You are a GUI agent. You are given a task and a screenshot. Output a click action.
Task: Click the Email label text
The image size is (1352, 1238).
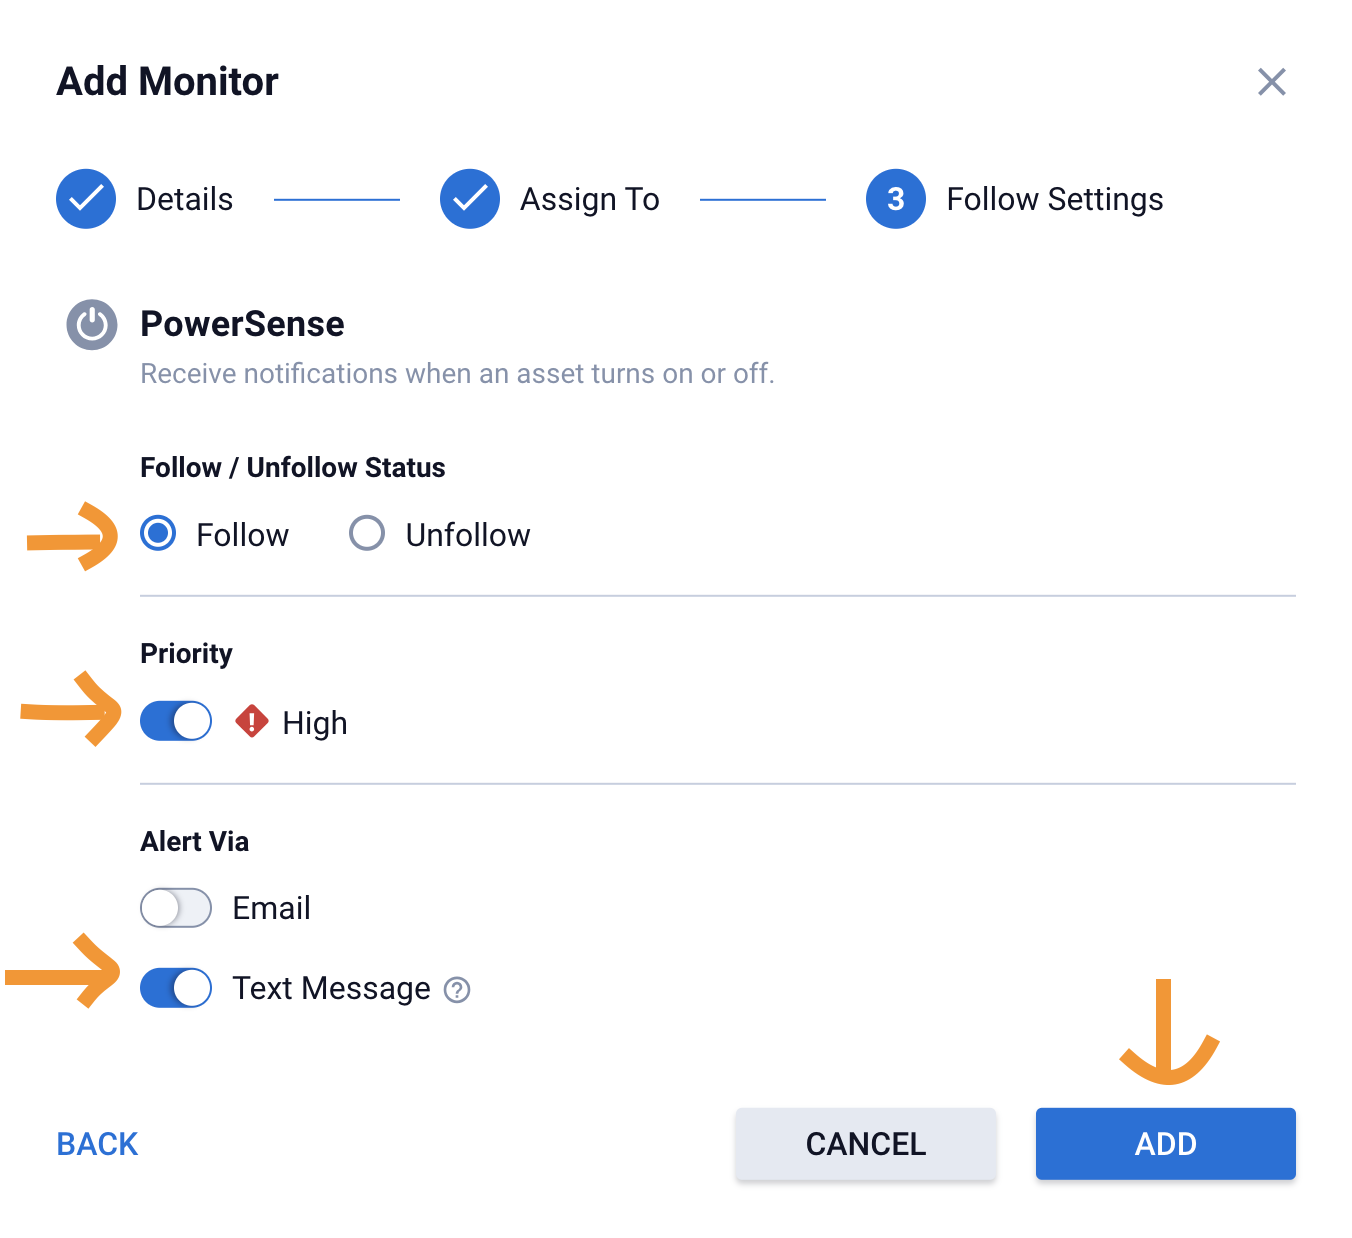click(x=271, y=908)
